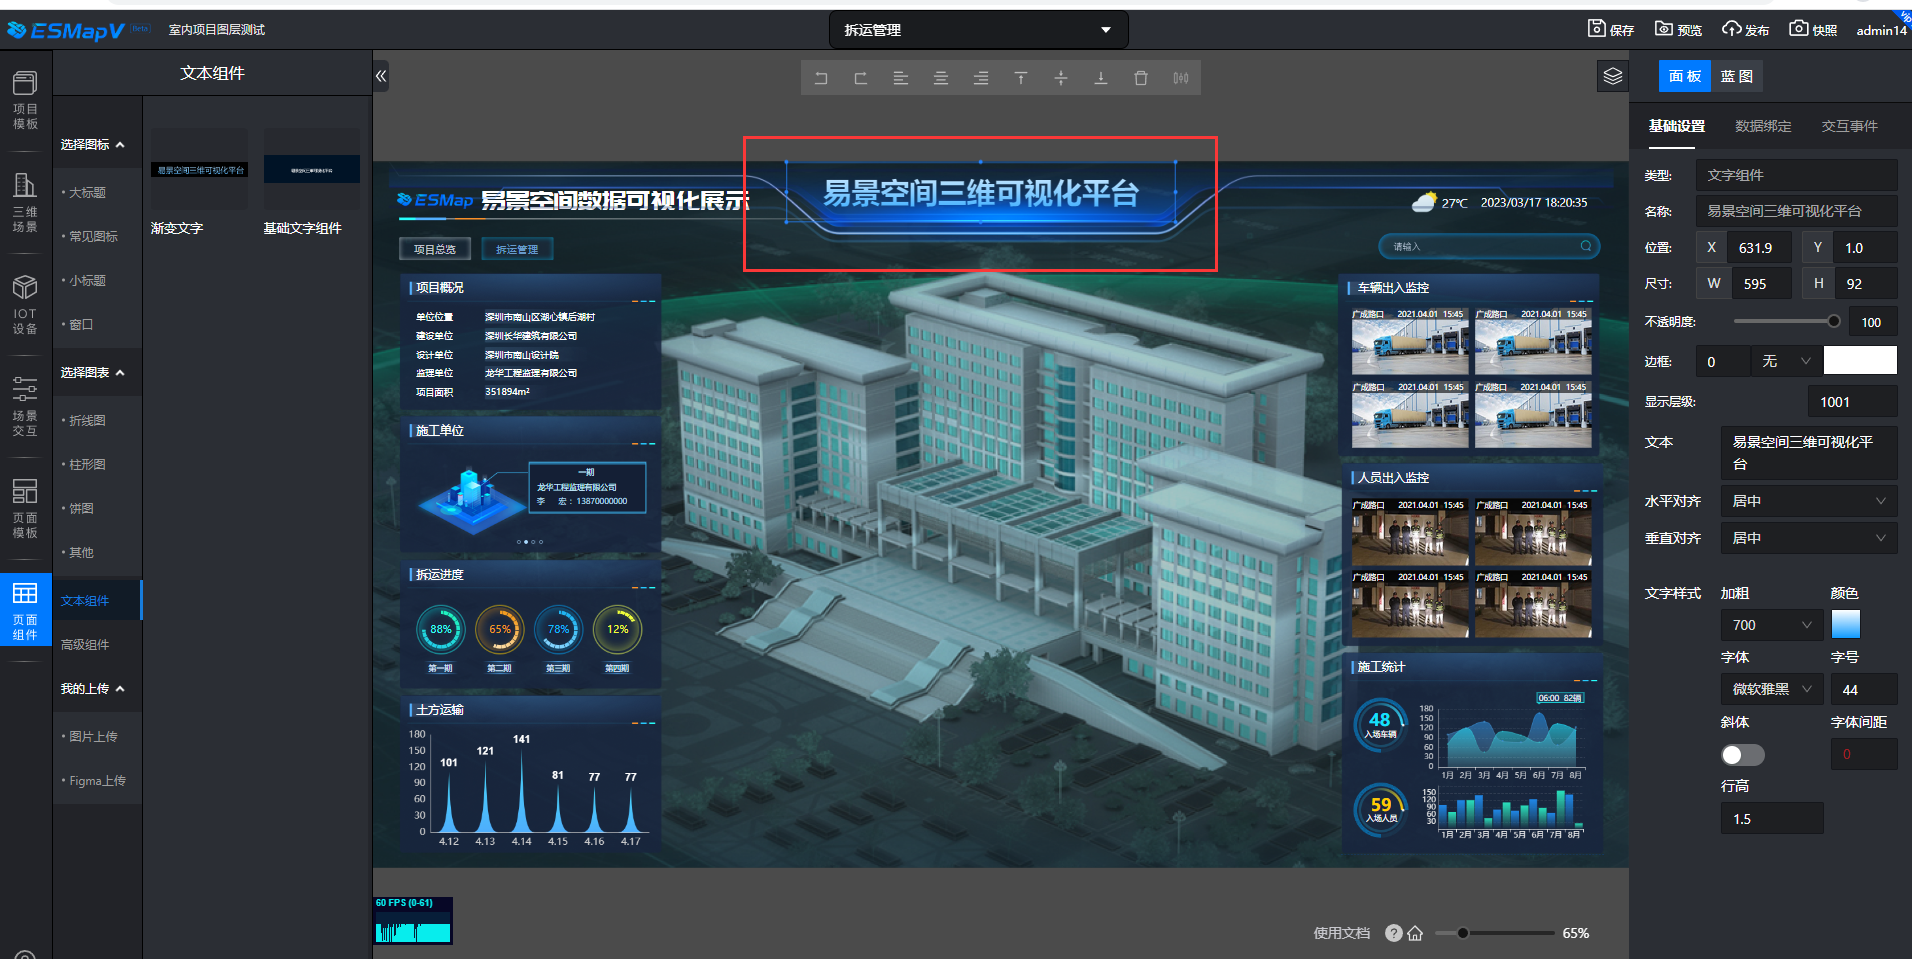Viewport: 1912px width, 959px height.
Task: Open the layers stack icon
Action: tap(1613, 76)
